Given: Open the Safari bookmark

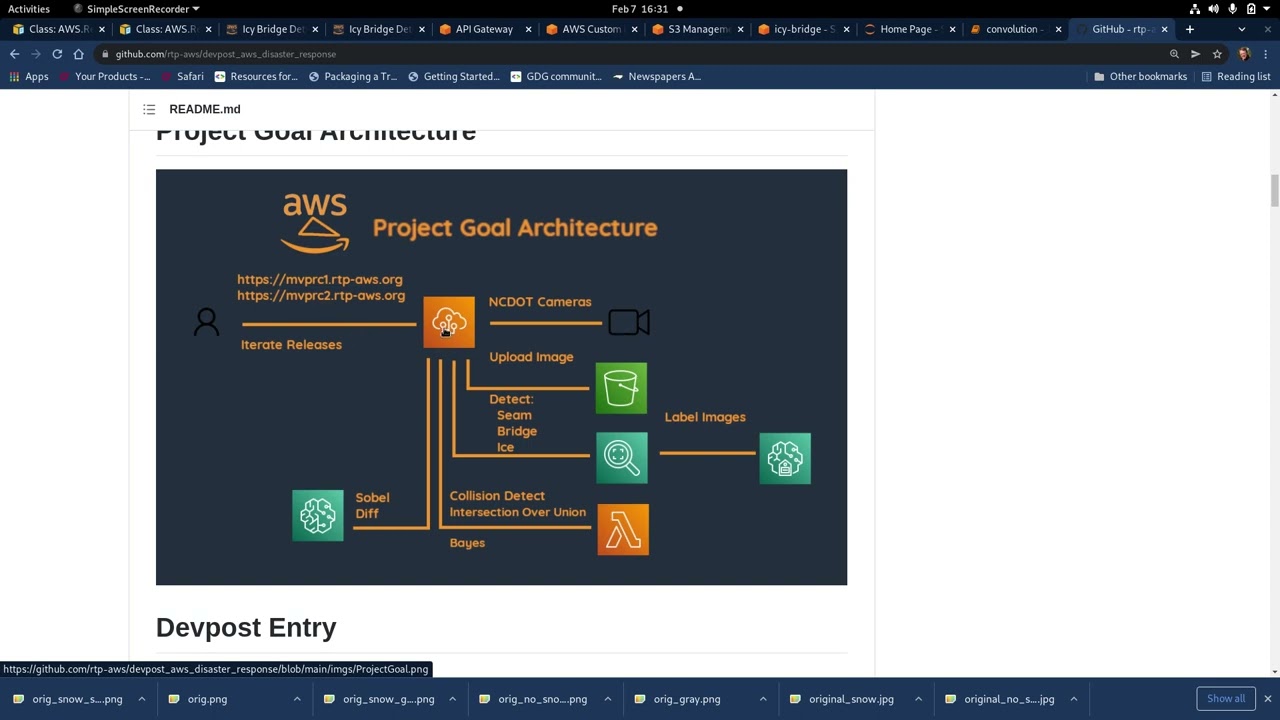Looking at the screenshot, I should pyautogui.click(x=181, y=76).
